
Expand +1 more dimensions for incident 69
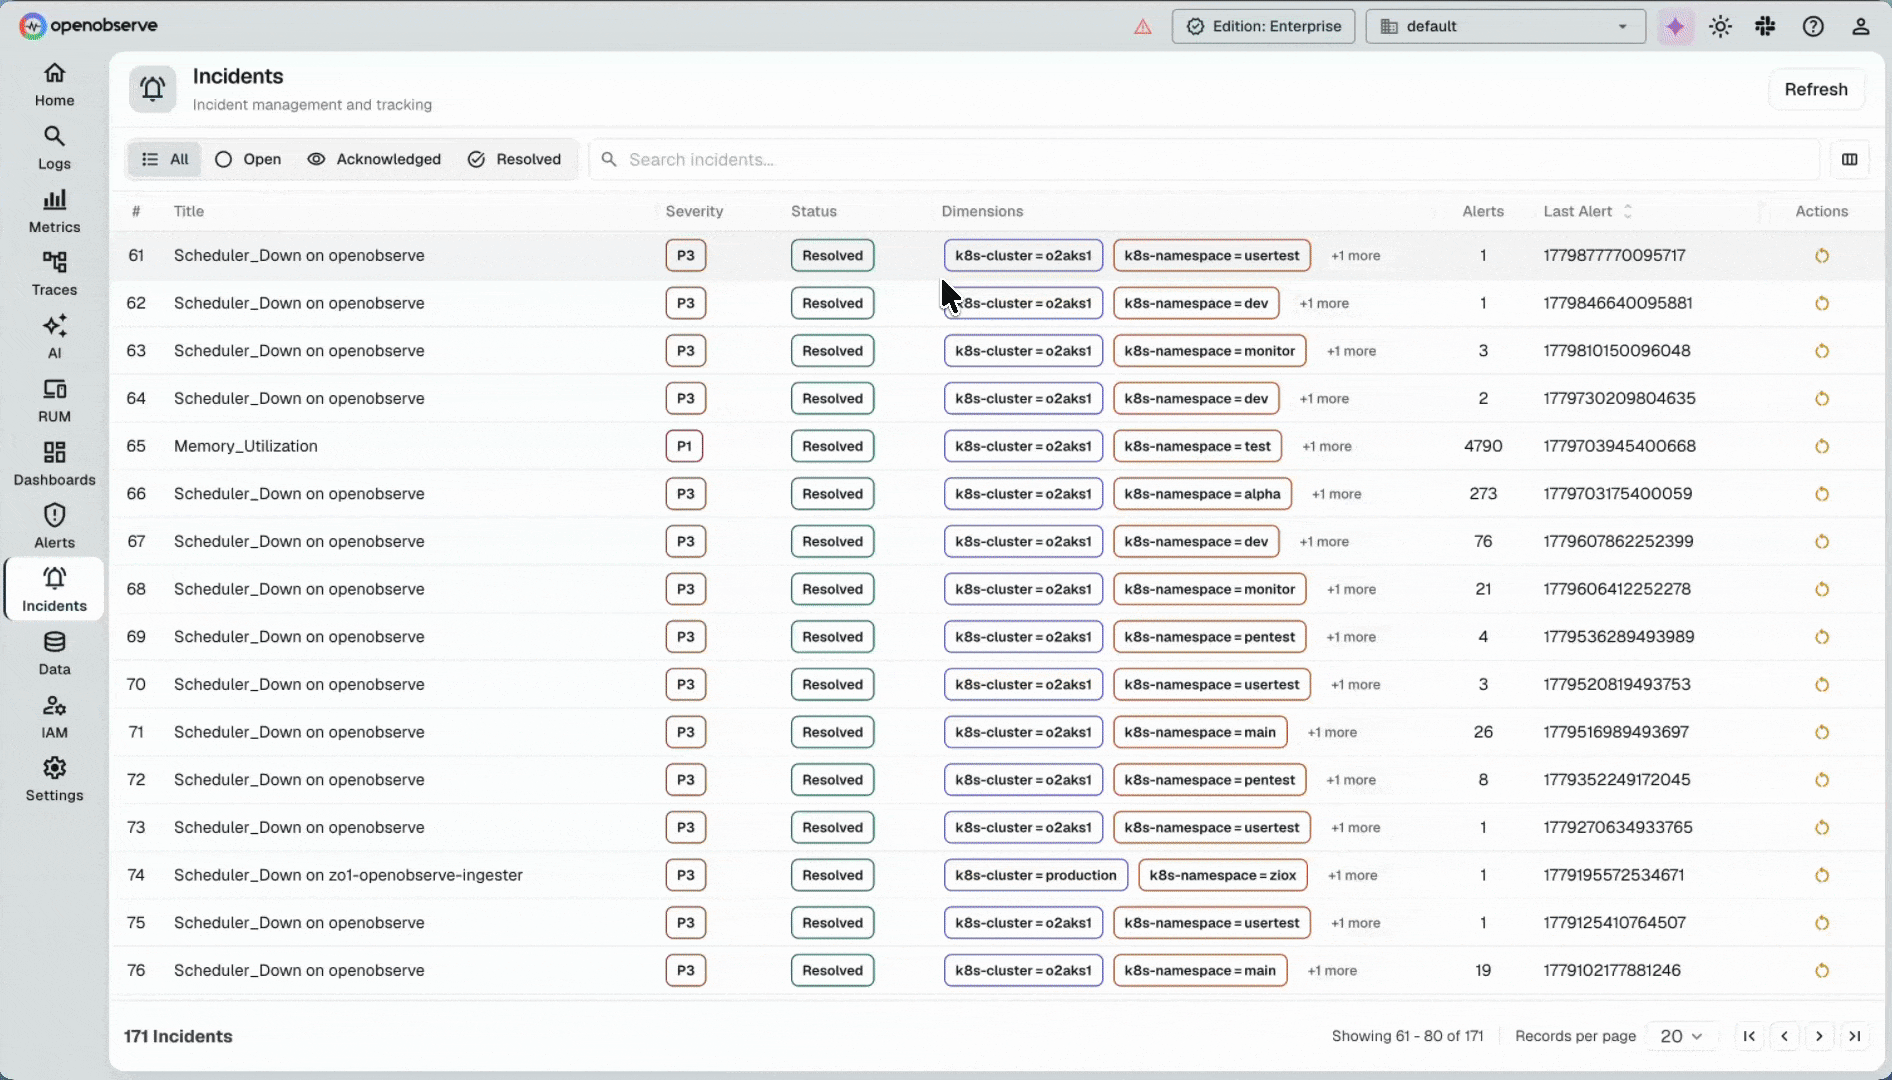pos(1351,637)
